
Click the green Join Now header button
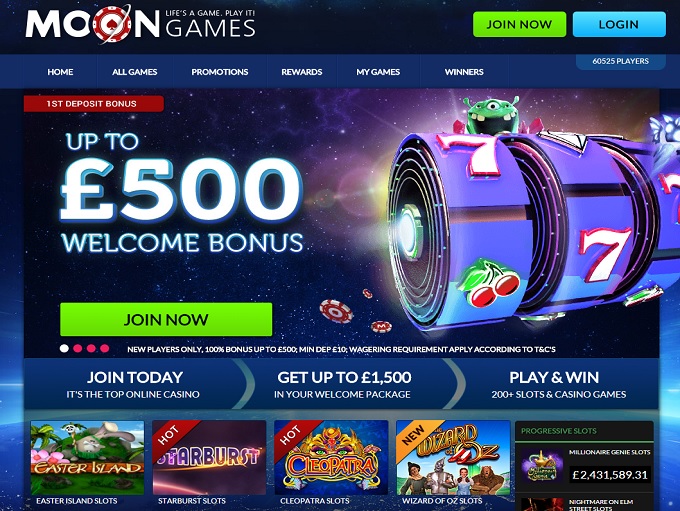(x=520, y=24)
